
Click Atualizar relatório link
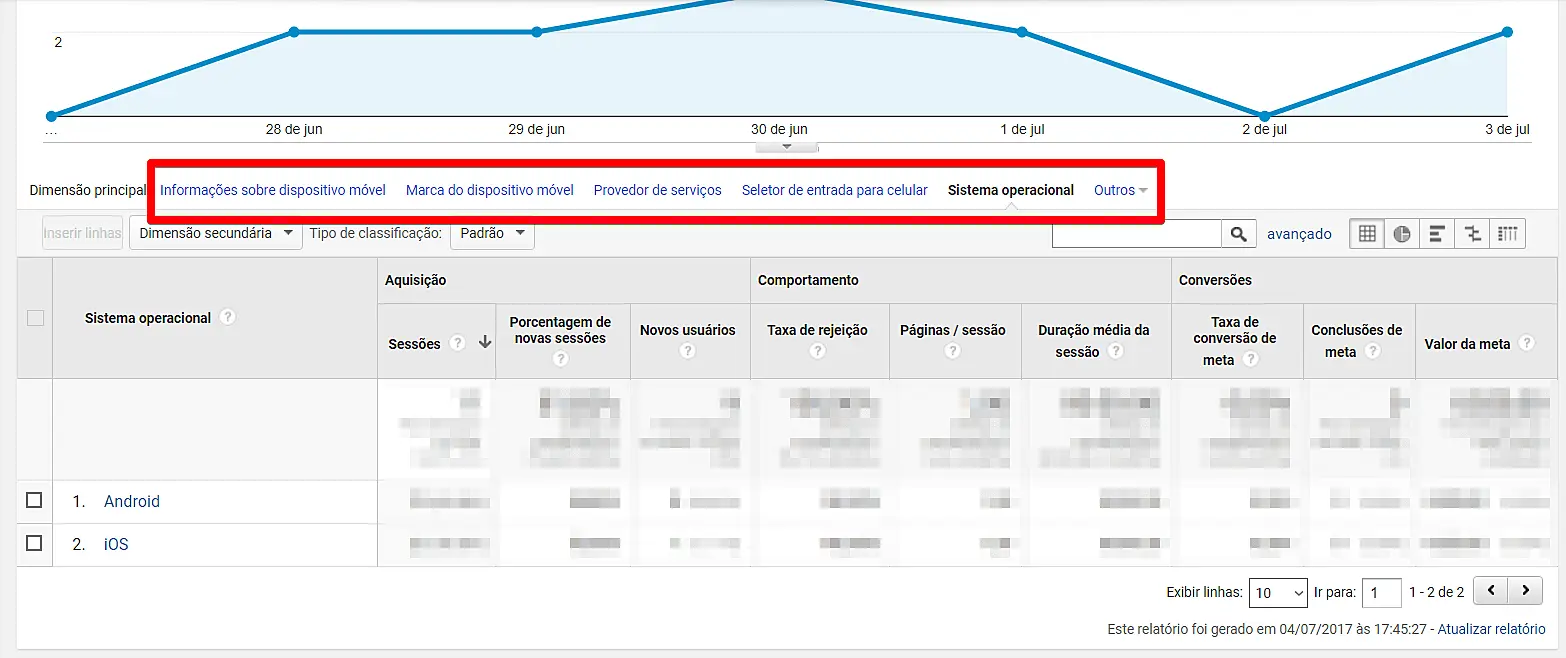(x=1491, y=629)
